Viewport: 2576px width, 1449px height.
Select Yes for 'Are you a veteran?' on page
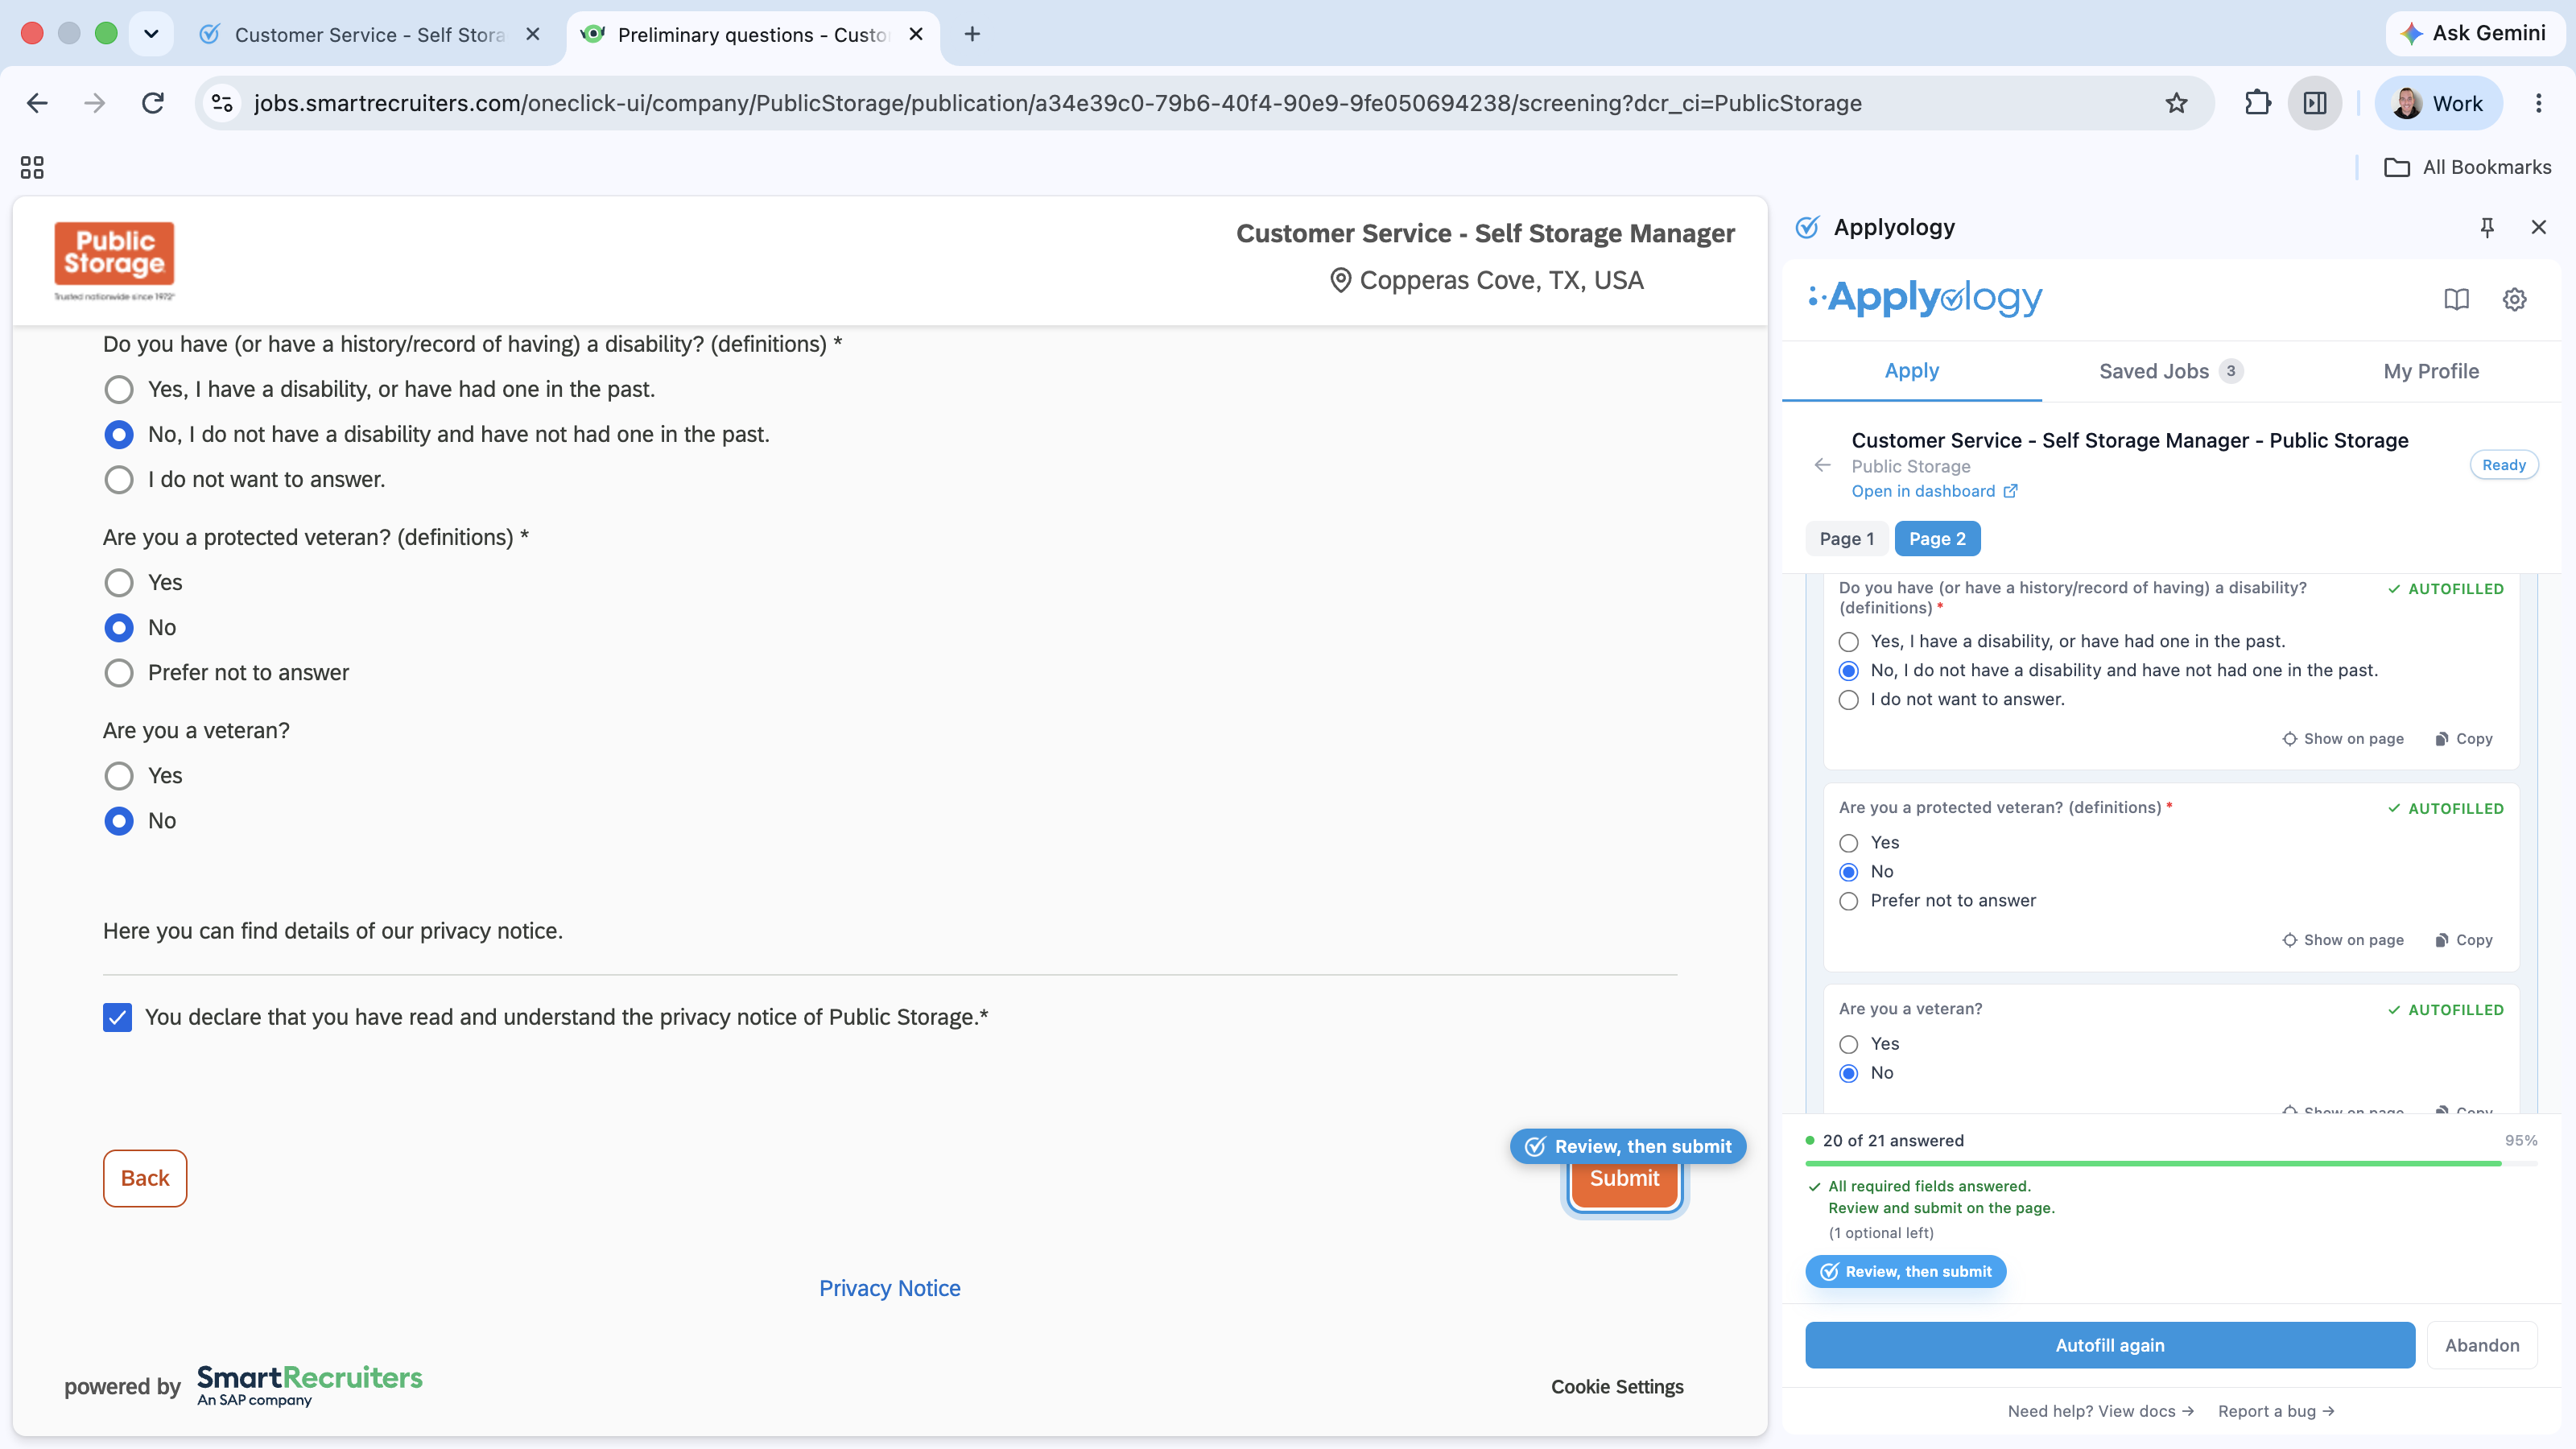pyautogui.click(x=119, y=775)
